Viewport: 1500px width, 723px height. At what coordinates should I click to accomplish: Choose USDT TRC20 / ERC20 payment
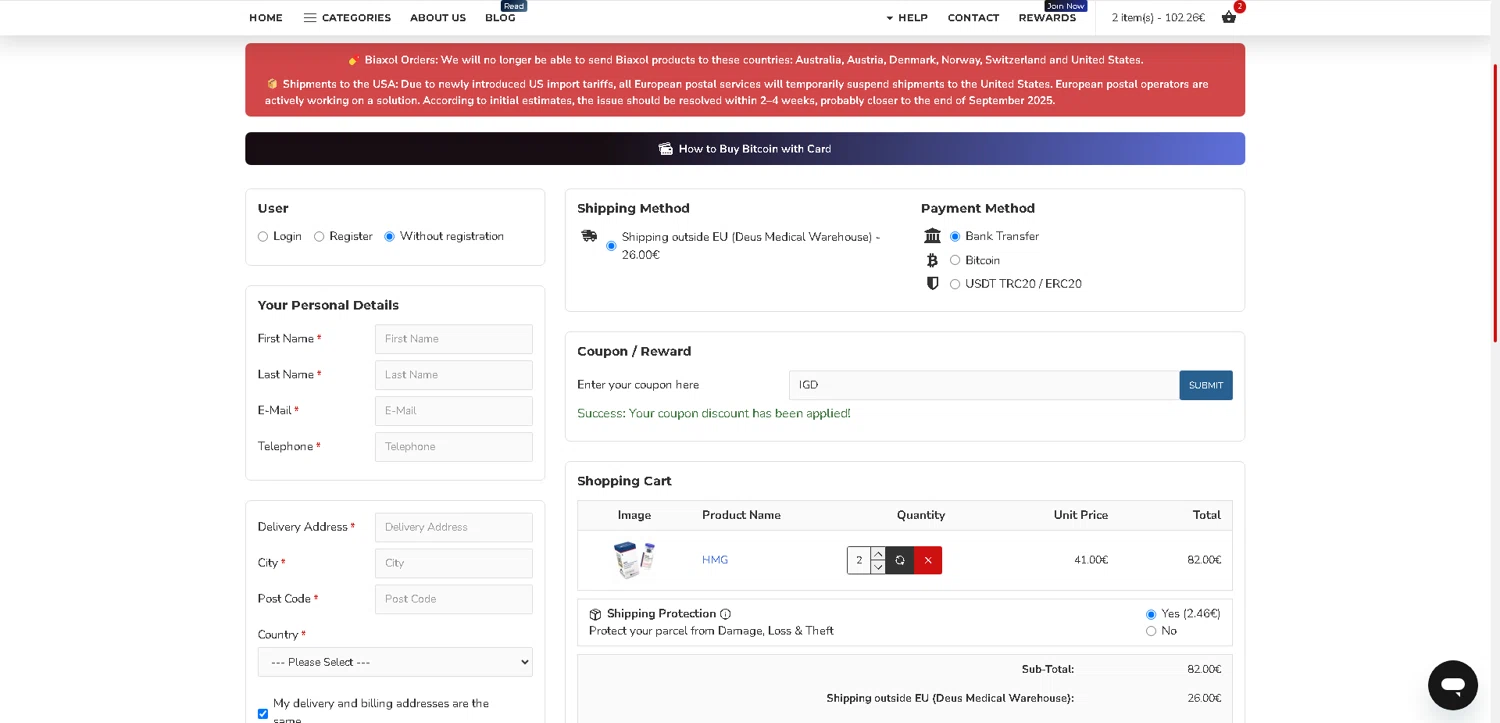tap(955, 284)
